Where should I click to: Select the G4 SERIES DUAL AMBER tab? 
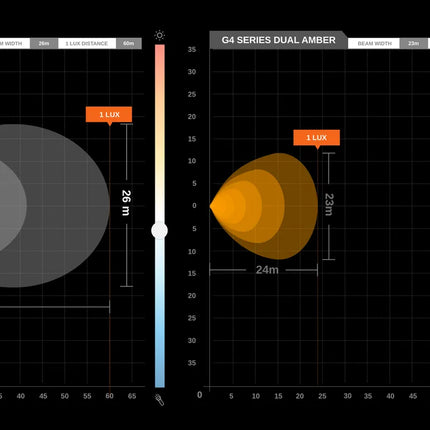278,40
